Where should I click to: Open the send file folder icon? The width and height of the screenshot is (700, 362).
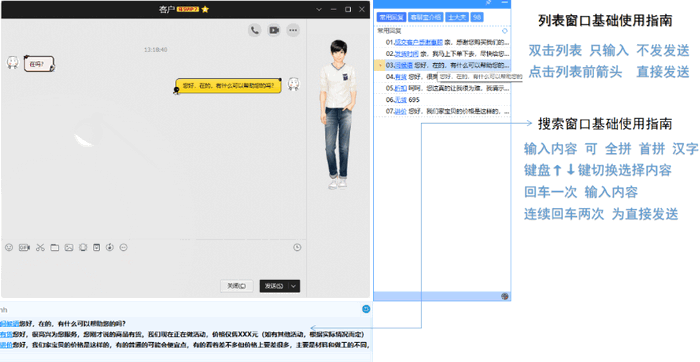coord(54,247)
